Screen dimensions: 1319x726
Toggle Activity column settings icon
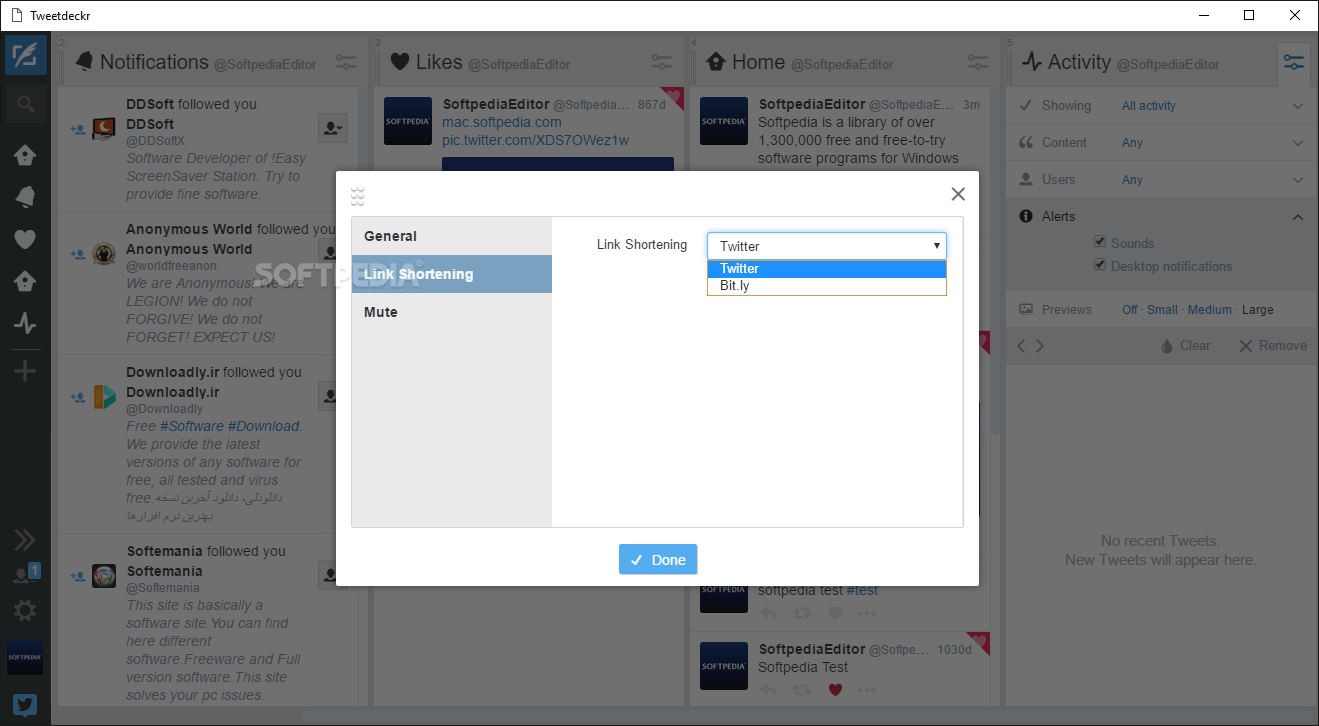[1294, 62]
